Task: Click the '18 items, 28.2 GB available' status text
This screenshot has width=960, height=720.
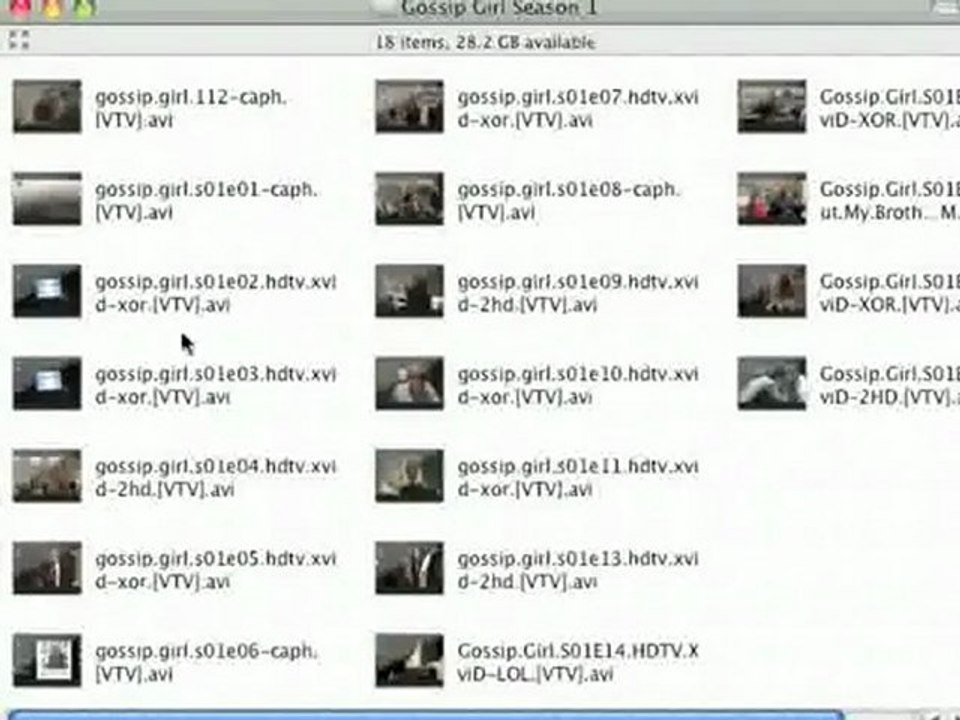Action: (485, 42)
